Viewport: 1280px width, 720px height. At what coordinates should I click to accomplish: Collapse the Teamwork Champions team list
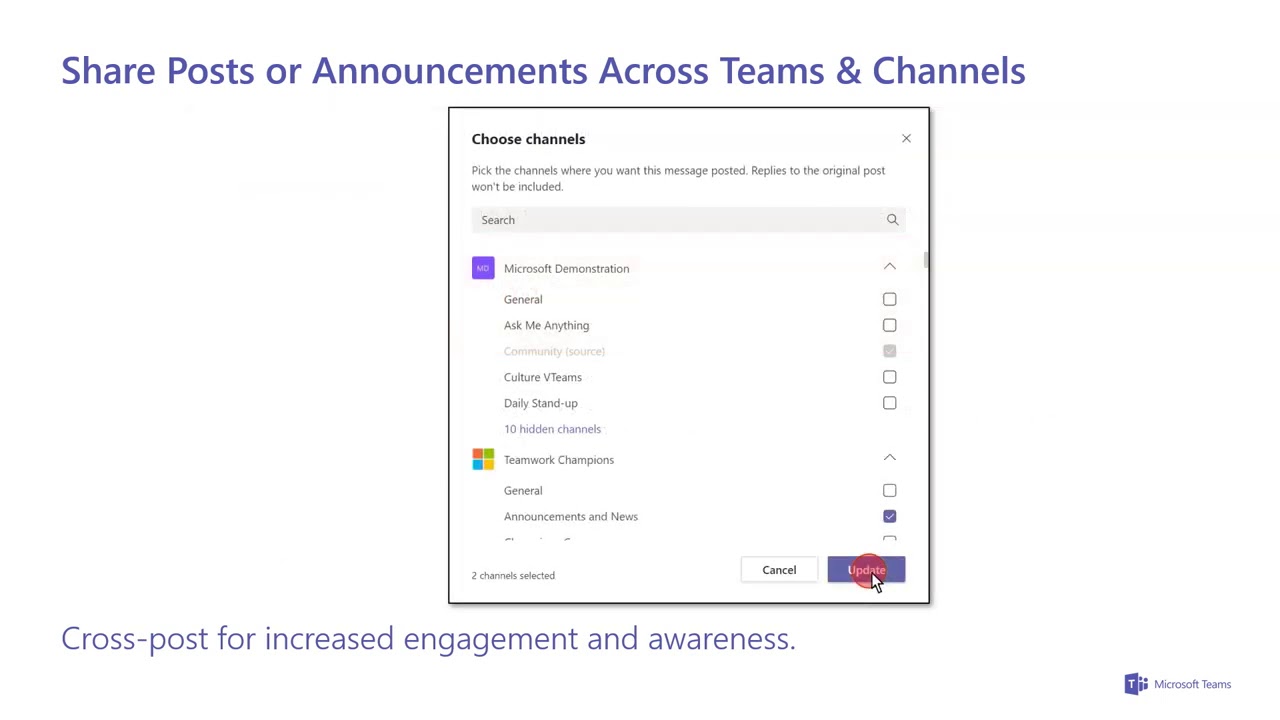(x=889, y=458)
